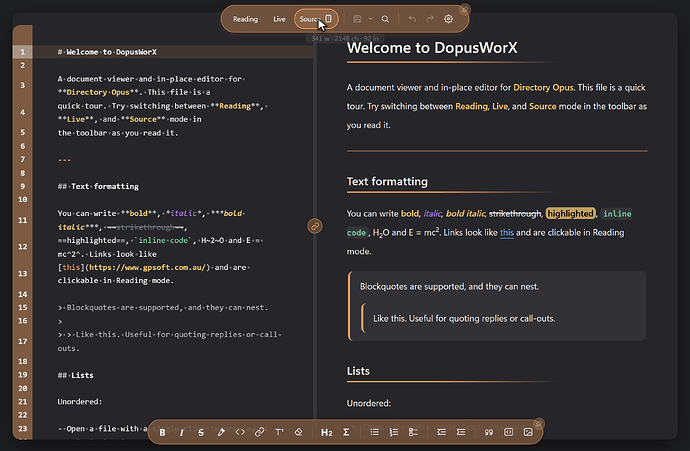Toggle scroll sync link on the divider
Screen dimensions: 690x451
point(315,226)
